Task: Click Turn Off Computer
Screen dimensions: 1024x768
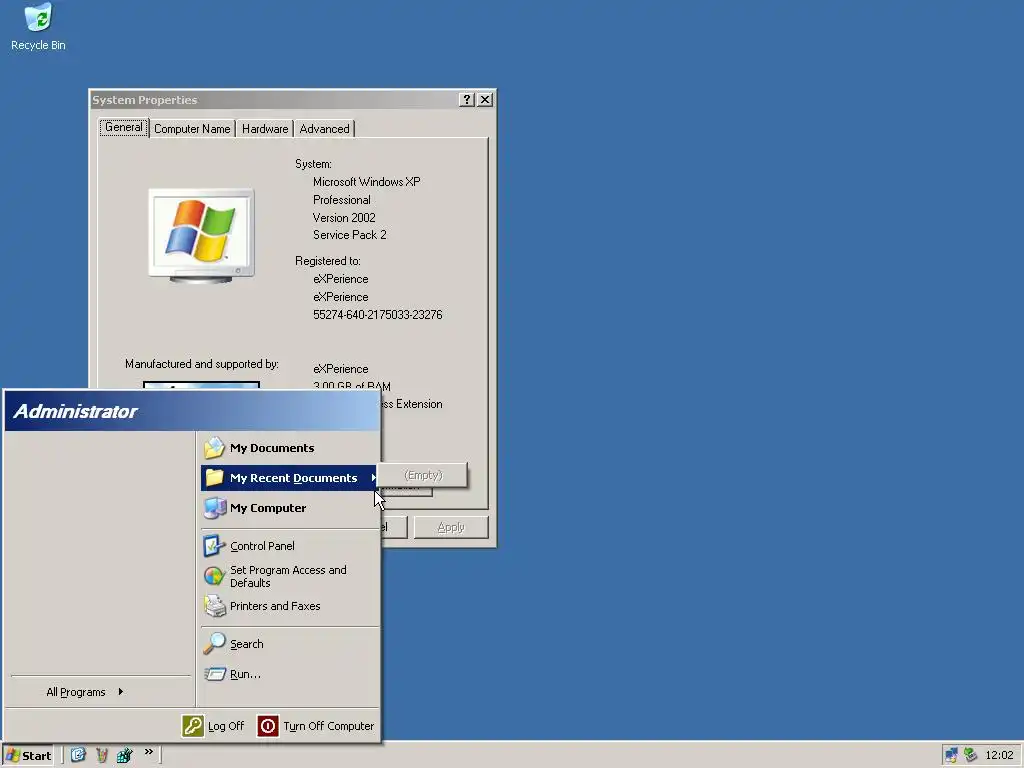Action: click(x=316, y=726)
